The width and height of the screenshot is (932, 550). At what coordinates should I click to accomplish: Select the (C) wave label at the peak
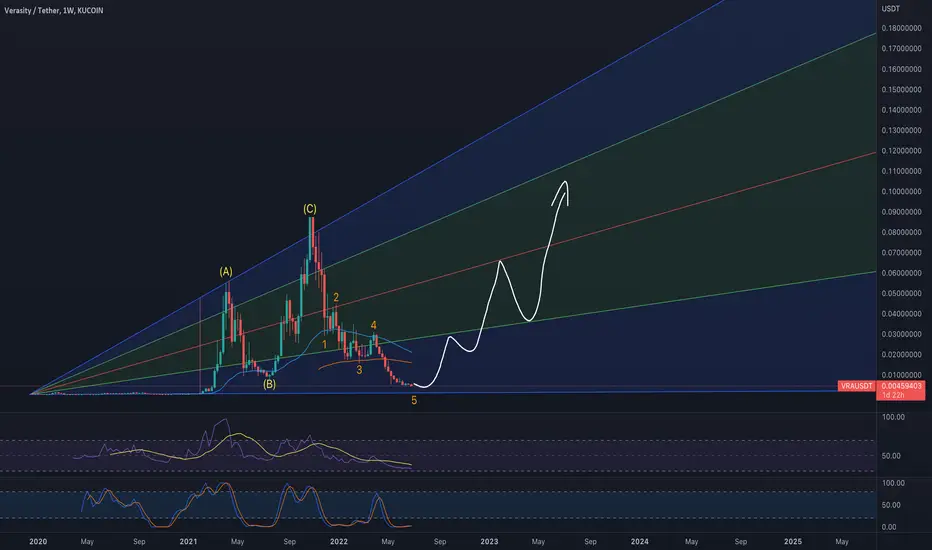pyautogui.click(x=310, y=209)
